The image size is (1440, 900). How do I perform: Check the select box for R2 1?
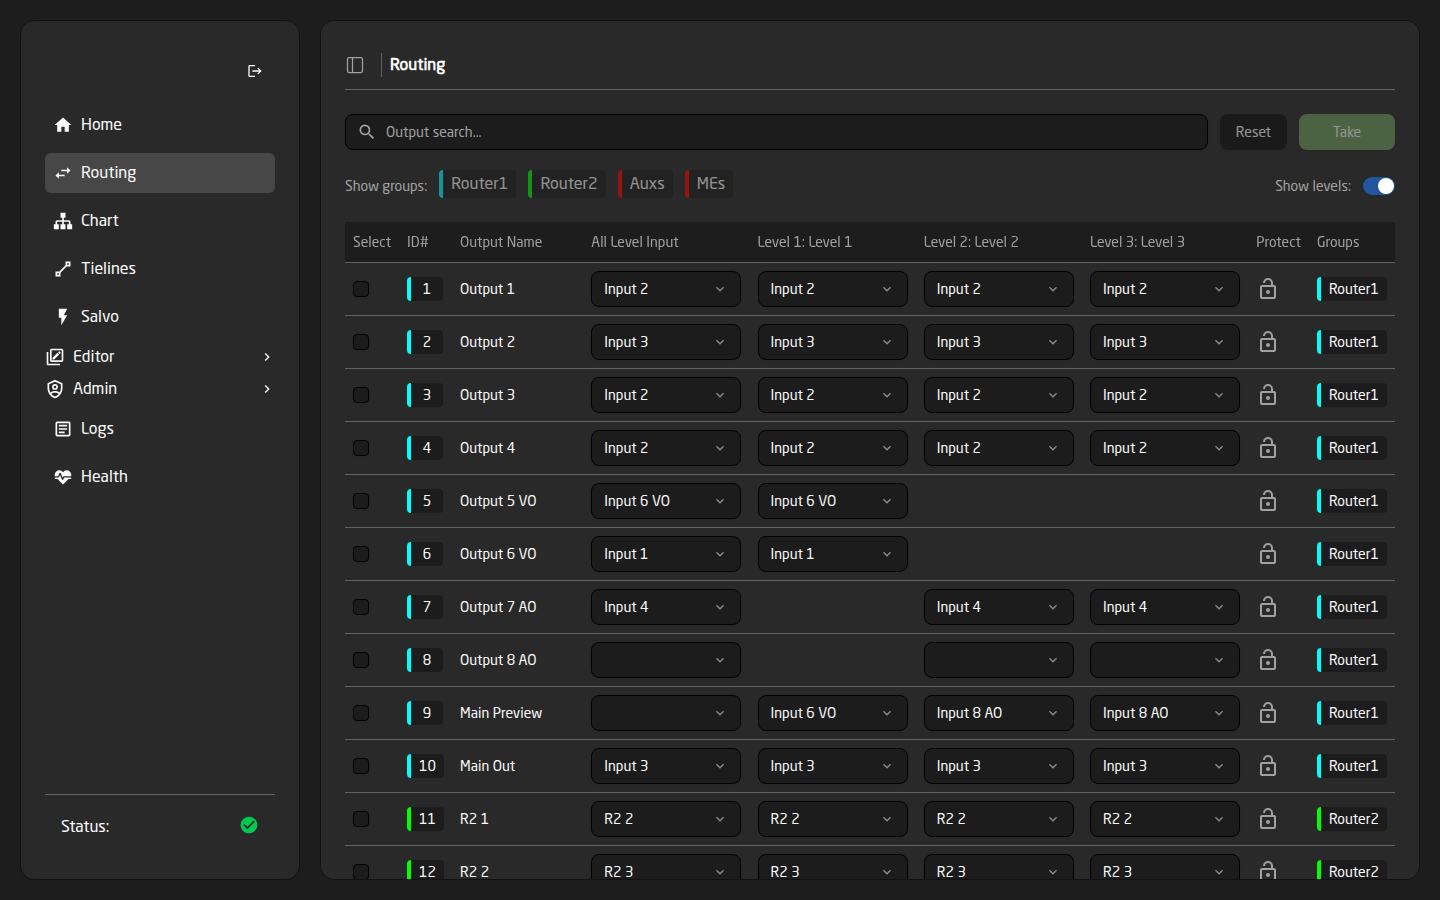coord(361,819)
